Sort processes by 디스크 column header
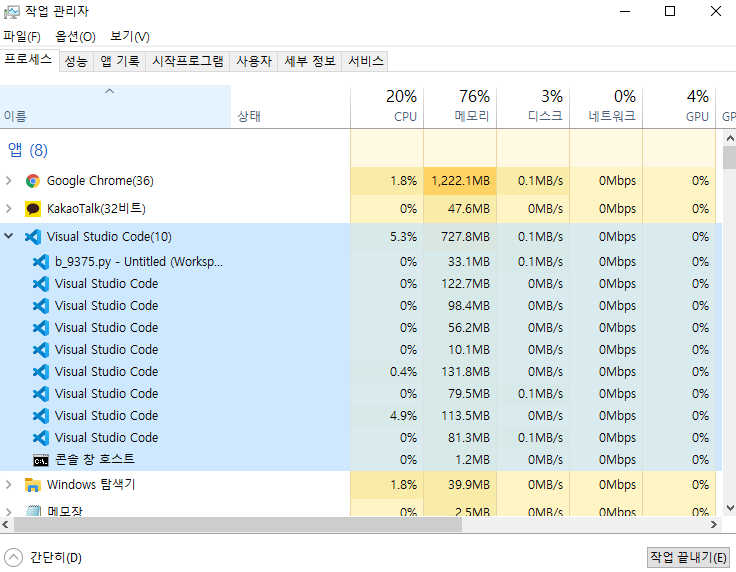 (533, 107)
